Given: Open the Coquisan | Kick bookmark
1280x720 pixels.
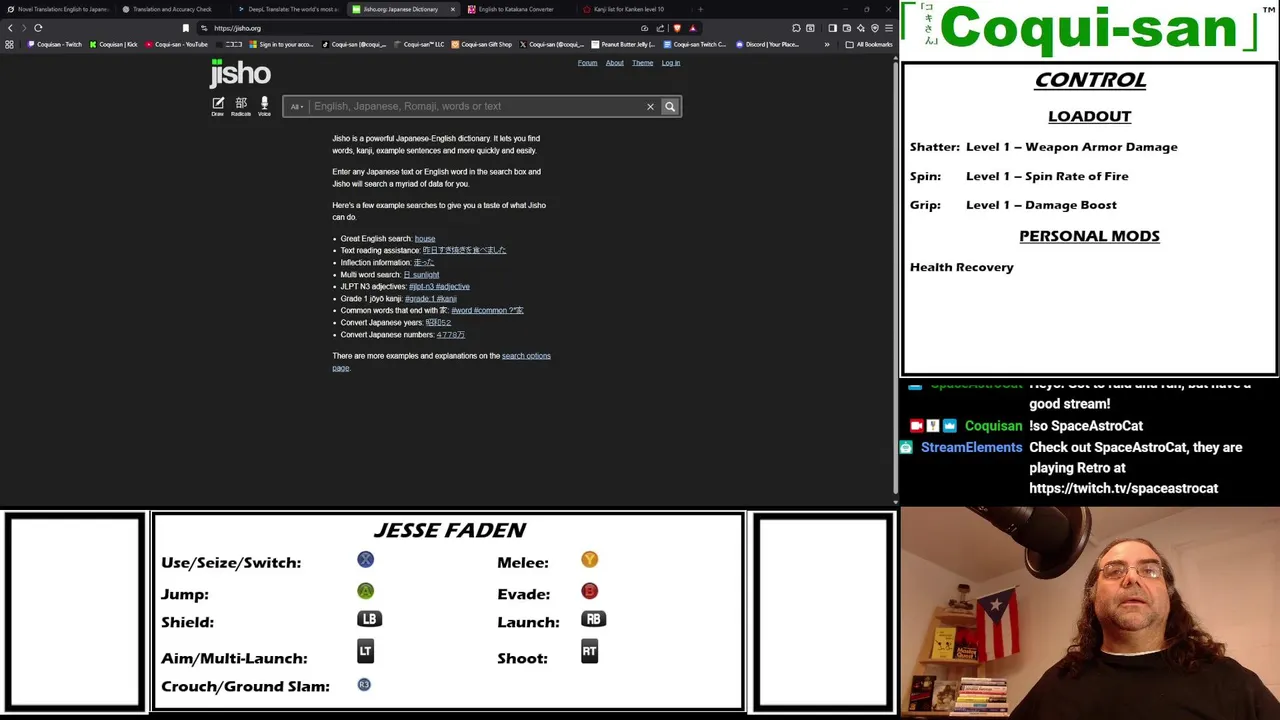Looking at the screenshot, I should [x=114, y=44].
